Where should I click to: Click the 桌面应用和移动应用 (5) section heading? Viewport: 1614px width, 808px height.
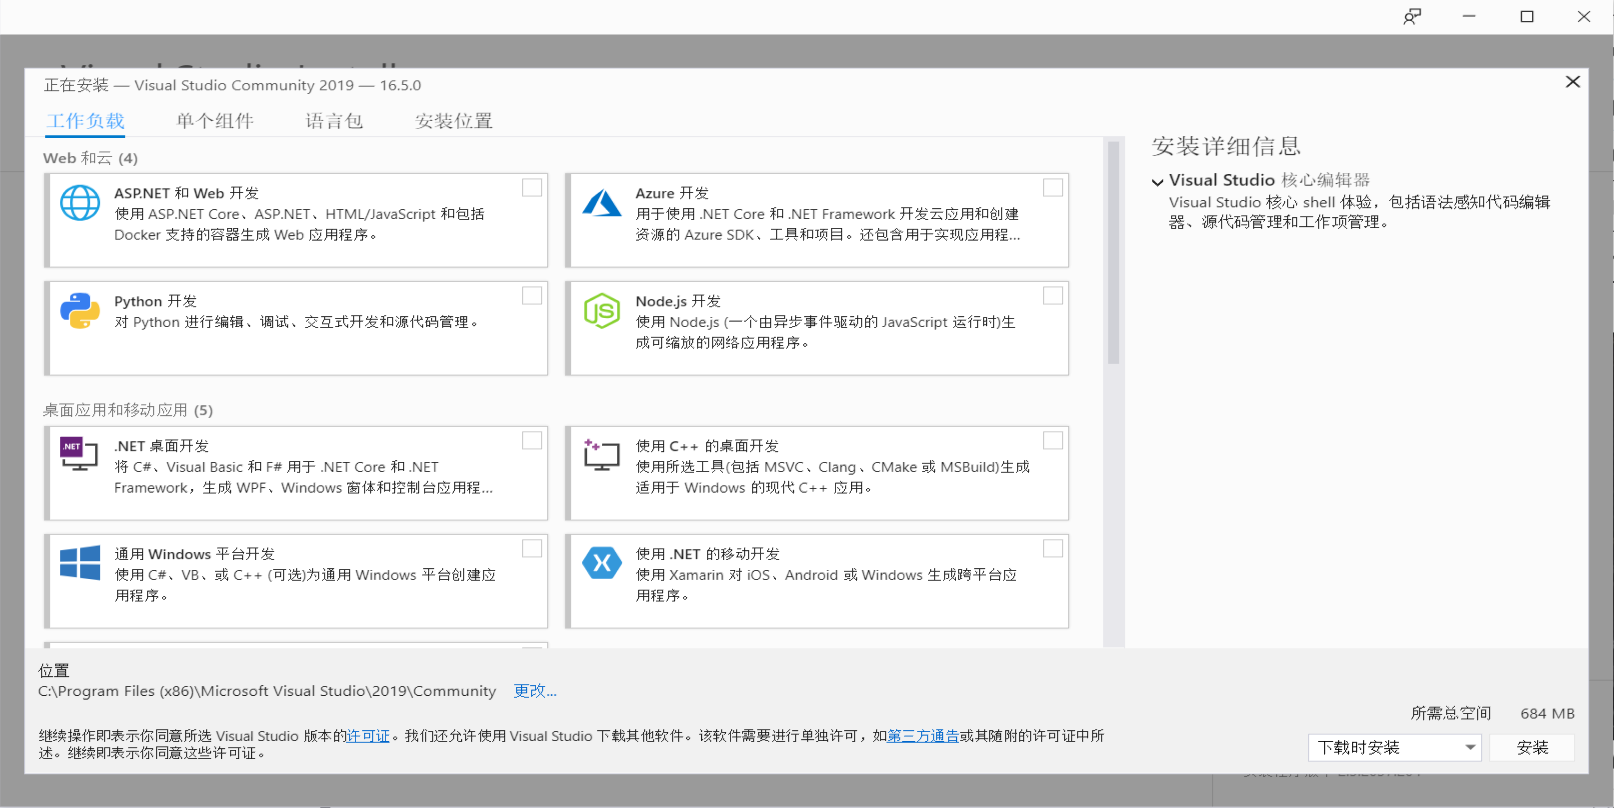(x=128, y=410)
